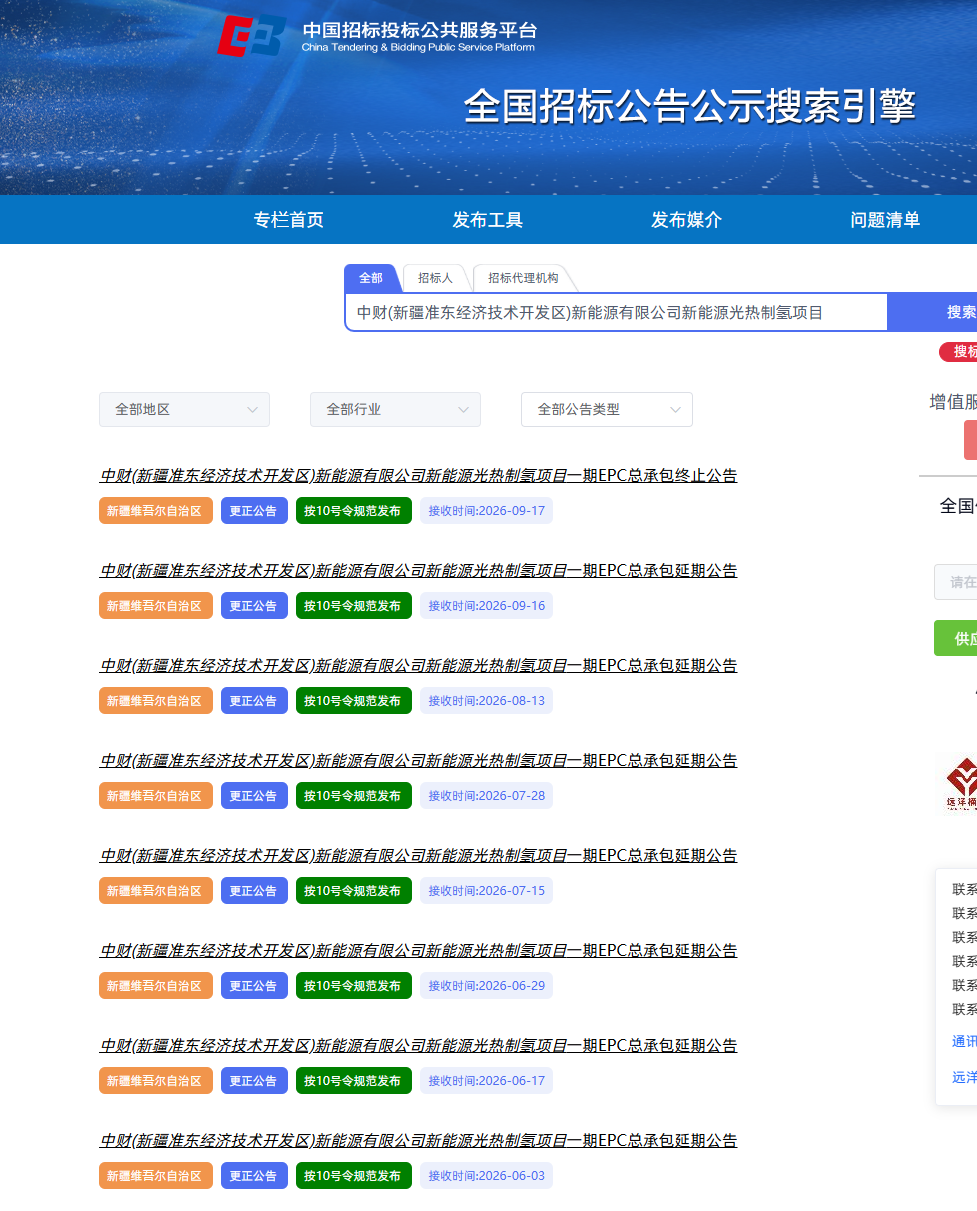Click the red 搜标 badge
This screenshot has height=1211, width=977.
pyautogui.click(x=959, y=352)
